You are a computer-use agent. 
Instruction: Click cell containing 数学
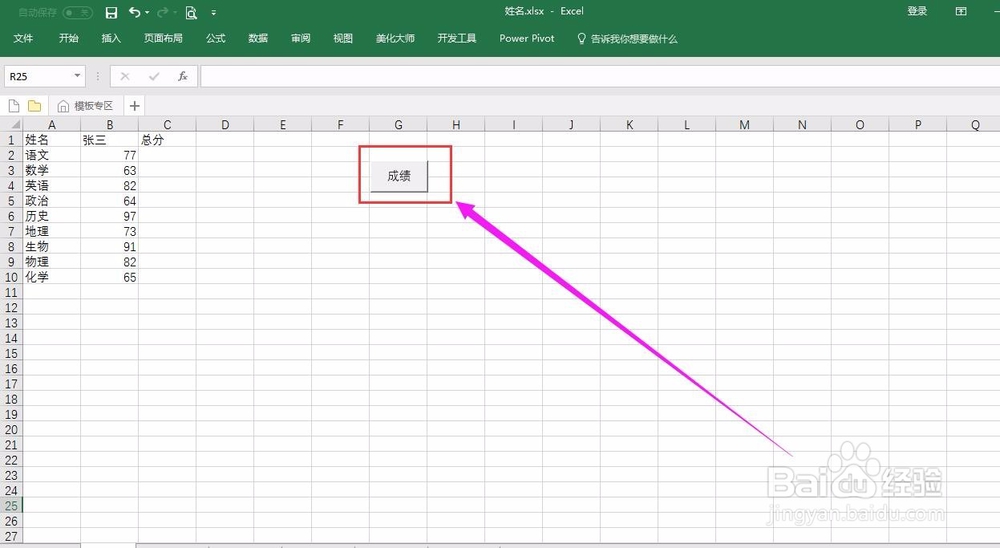pos(52,170)
